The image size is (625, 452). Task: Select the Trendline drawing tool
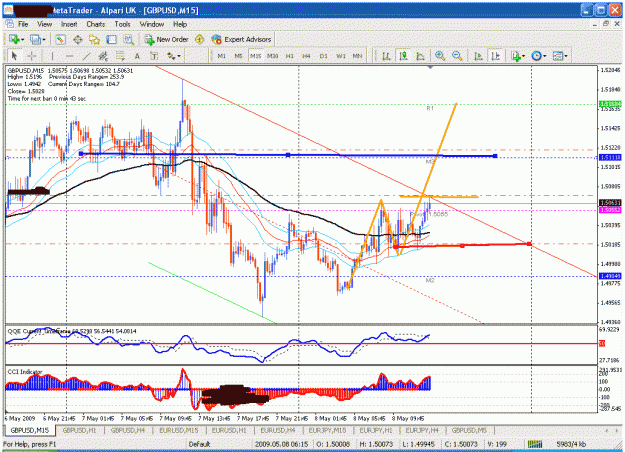coord(86,56)
